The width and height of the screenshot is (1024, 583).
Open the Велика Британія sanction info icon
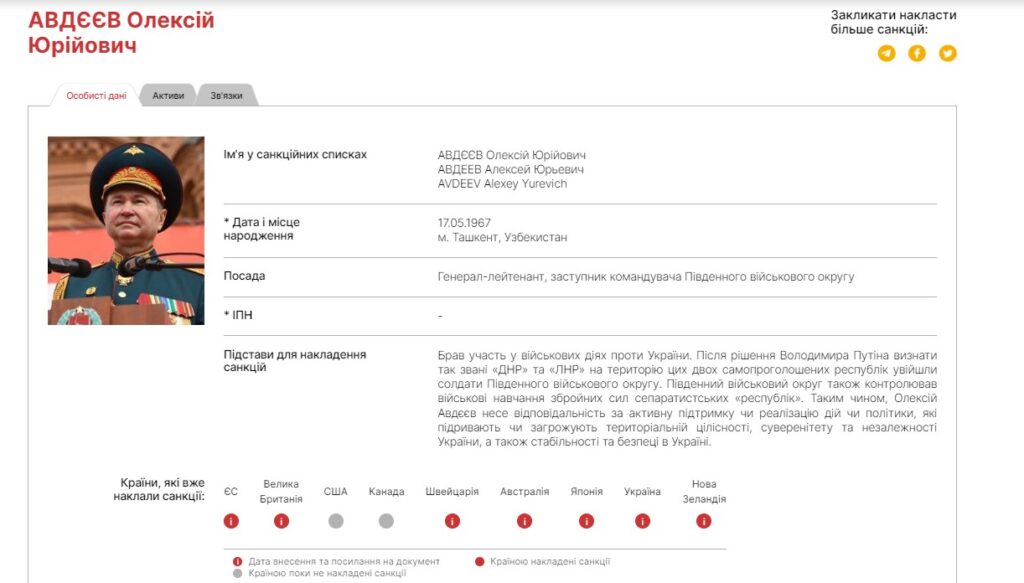(281, 521)
